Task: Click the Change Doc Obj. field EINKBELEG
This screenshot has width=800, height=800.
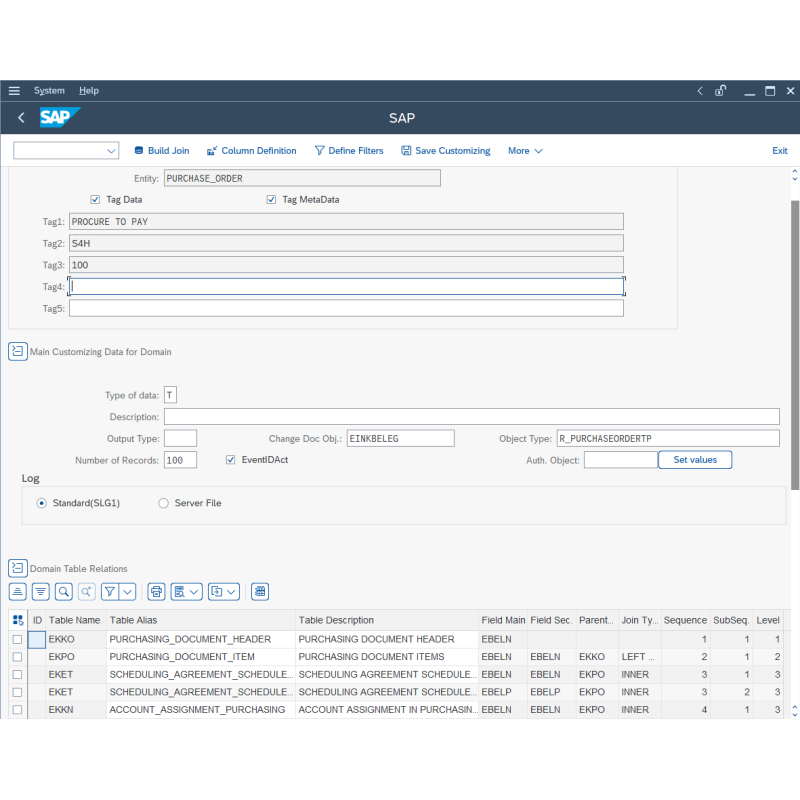Action: coord(401,438)
